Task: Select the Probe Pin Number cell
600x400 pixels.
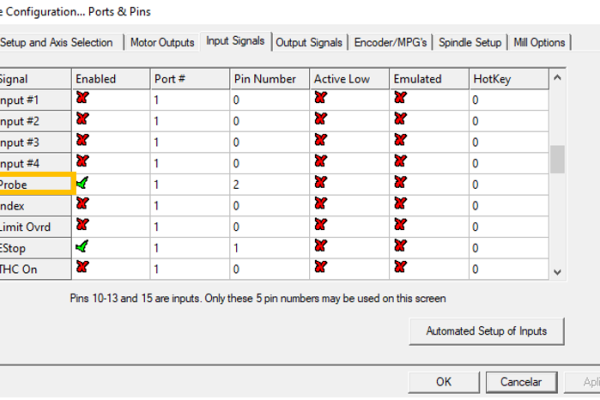Action: (x=268, y=183)
